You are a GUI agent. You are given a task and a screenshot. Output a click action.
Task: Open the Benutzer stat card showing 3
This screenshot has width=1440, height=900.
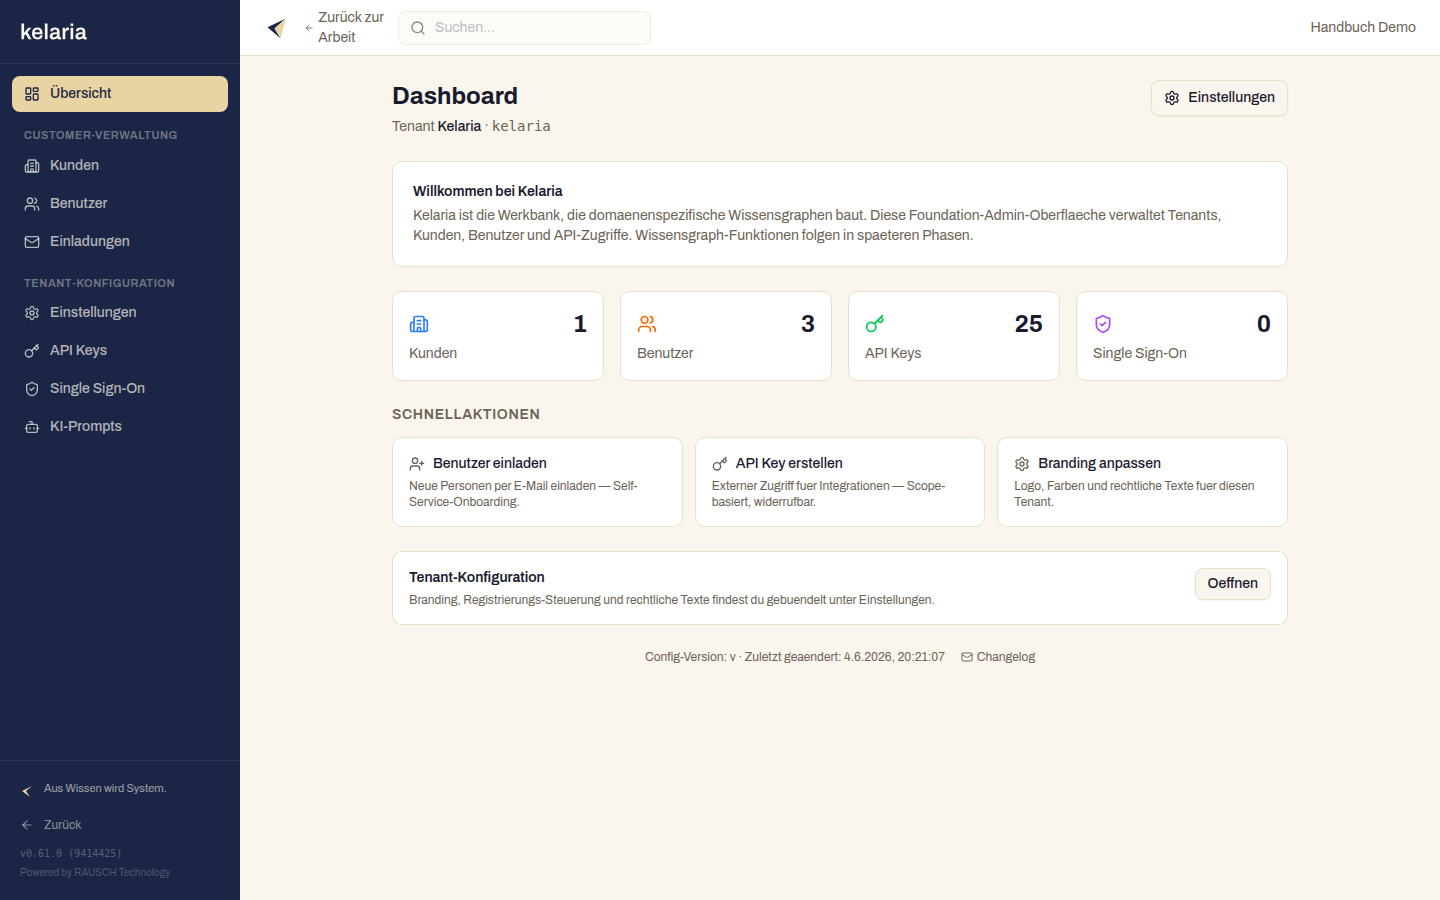click(x=726, y=336)
